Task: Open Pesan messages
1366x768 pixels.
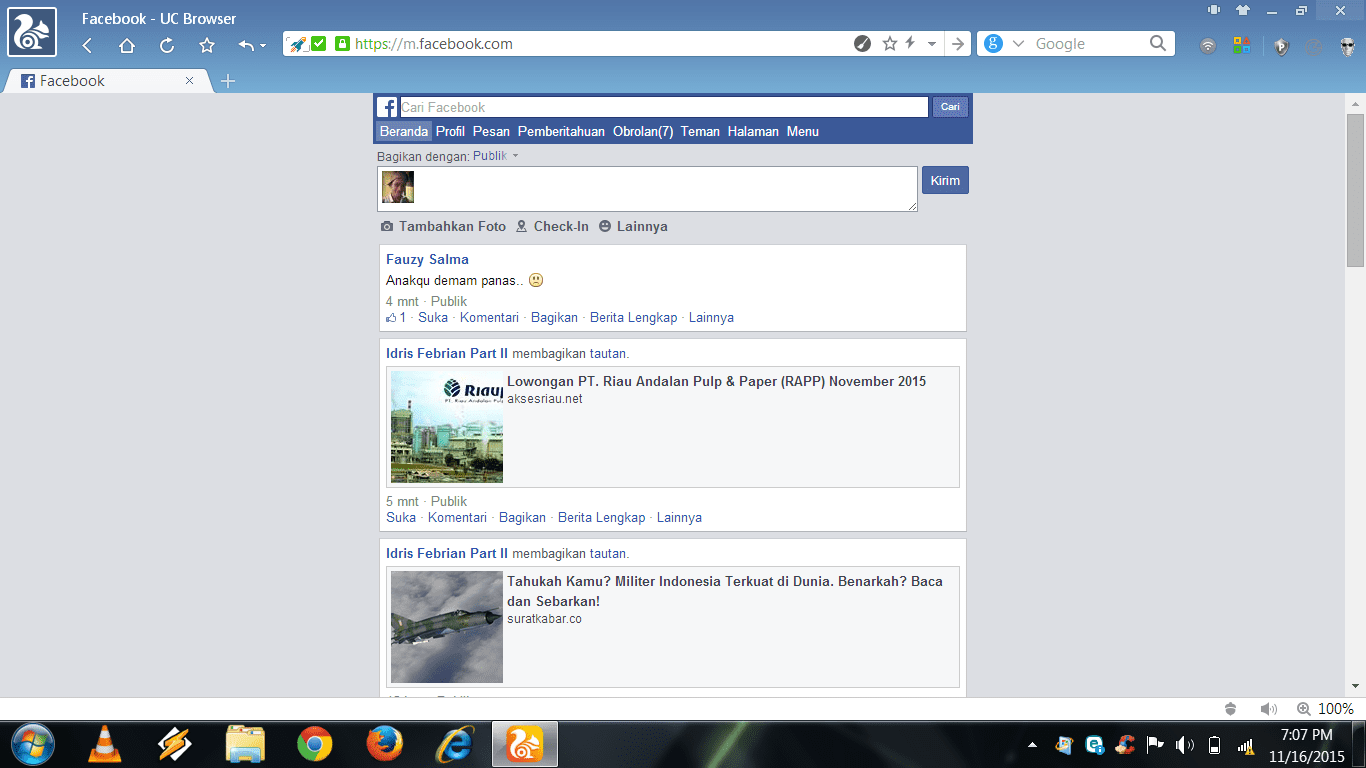Action: 491,131
